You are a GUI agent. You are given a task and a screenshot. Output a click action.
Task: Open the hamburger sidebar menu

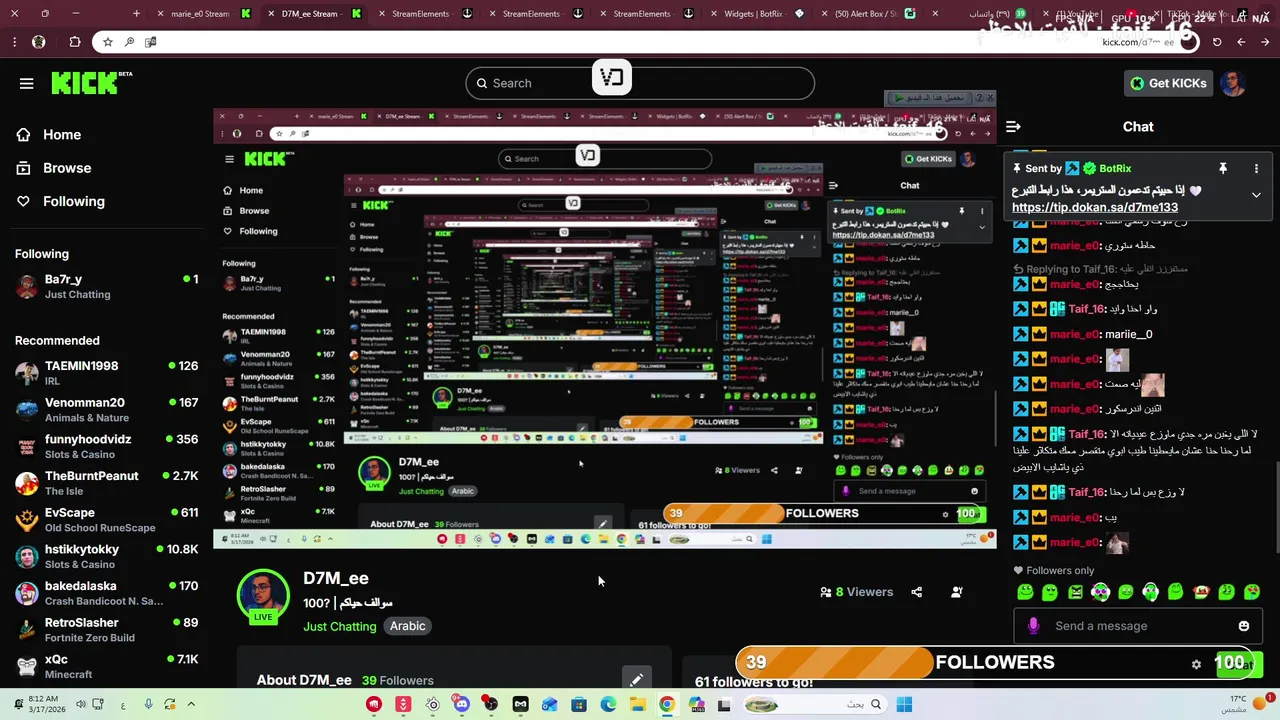coord(27,83)
